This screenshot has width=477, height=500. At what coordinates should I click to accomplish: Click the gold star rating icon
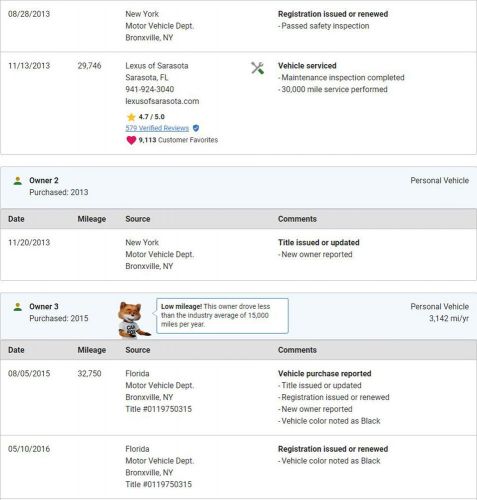[x=131, y=117]
